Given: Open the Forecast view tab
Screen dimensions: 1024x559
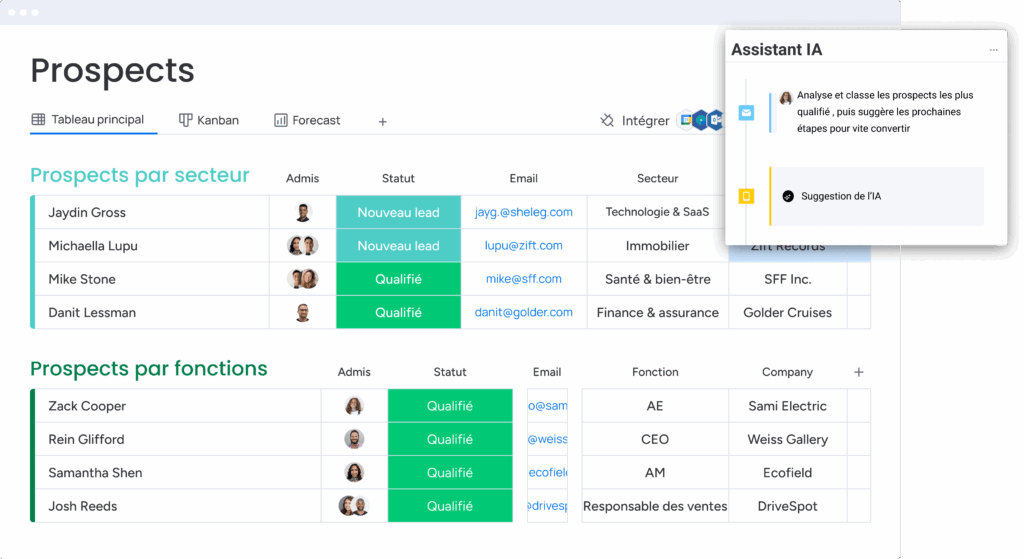Looking at the screenshot, I should [307, 120].
